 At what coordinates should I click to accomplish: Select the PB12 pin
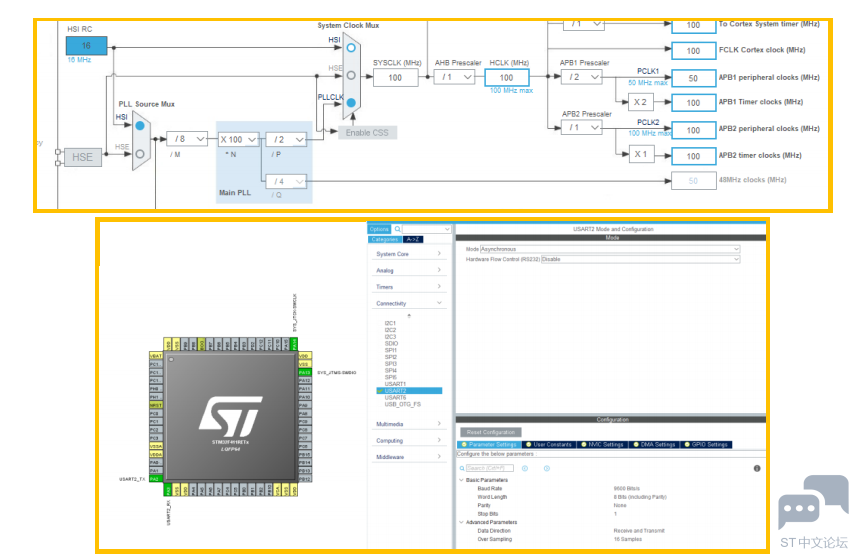pos(305,479)
